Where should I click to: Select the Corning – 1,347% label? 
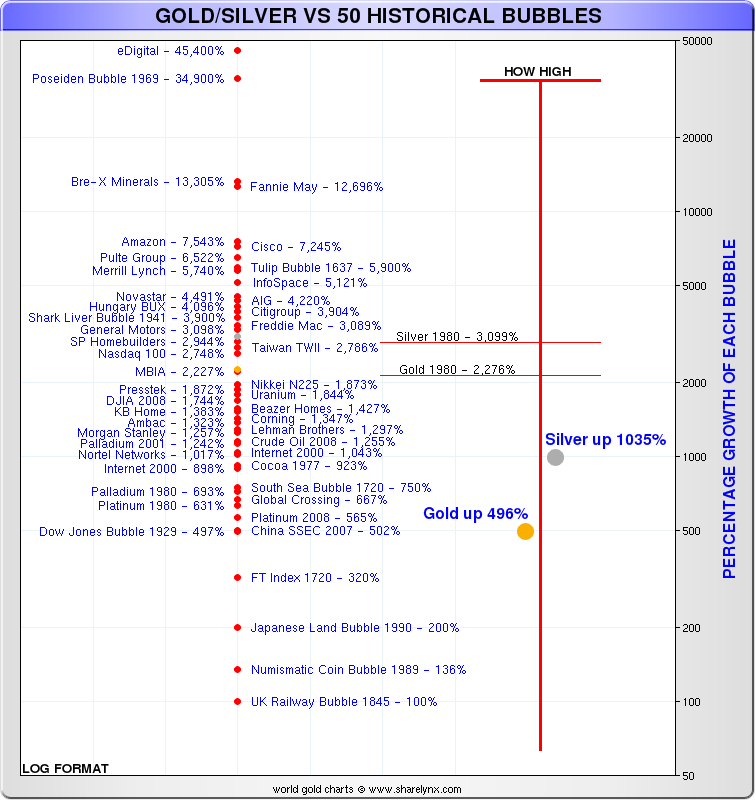click(x=302, y=419)
